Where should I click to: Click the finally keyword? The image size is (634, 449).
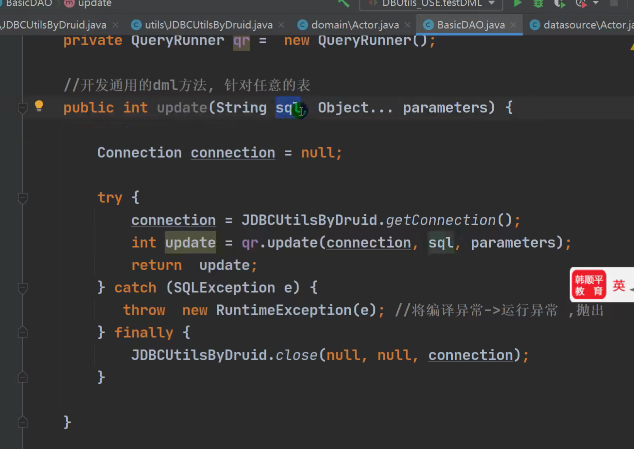(x=144, y=333)
